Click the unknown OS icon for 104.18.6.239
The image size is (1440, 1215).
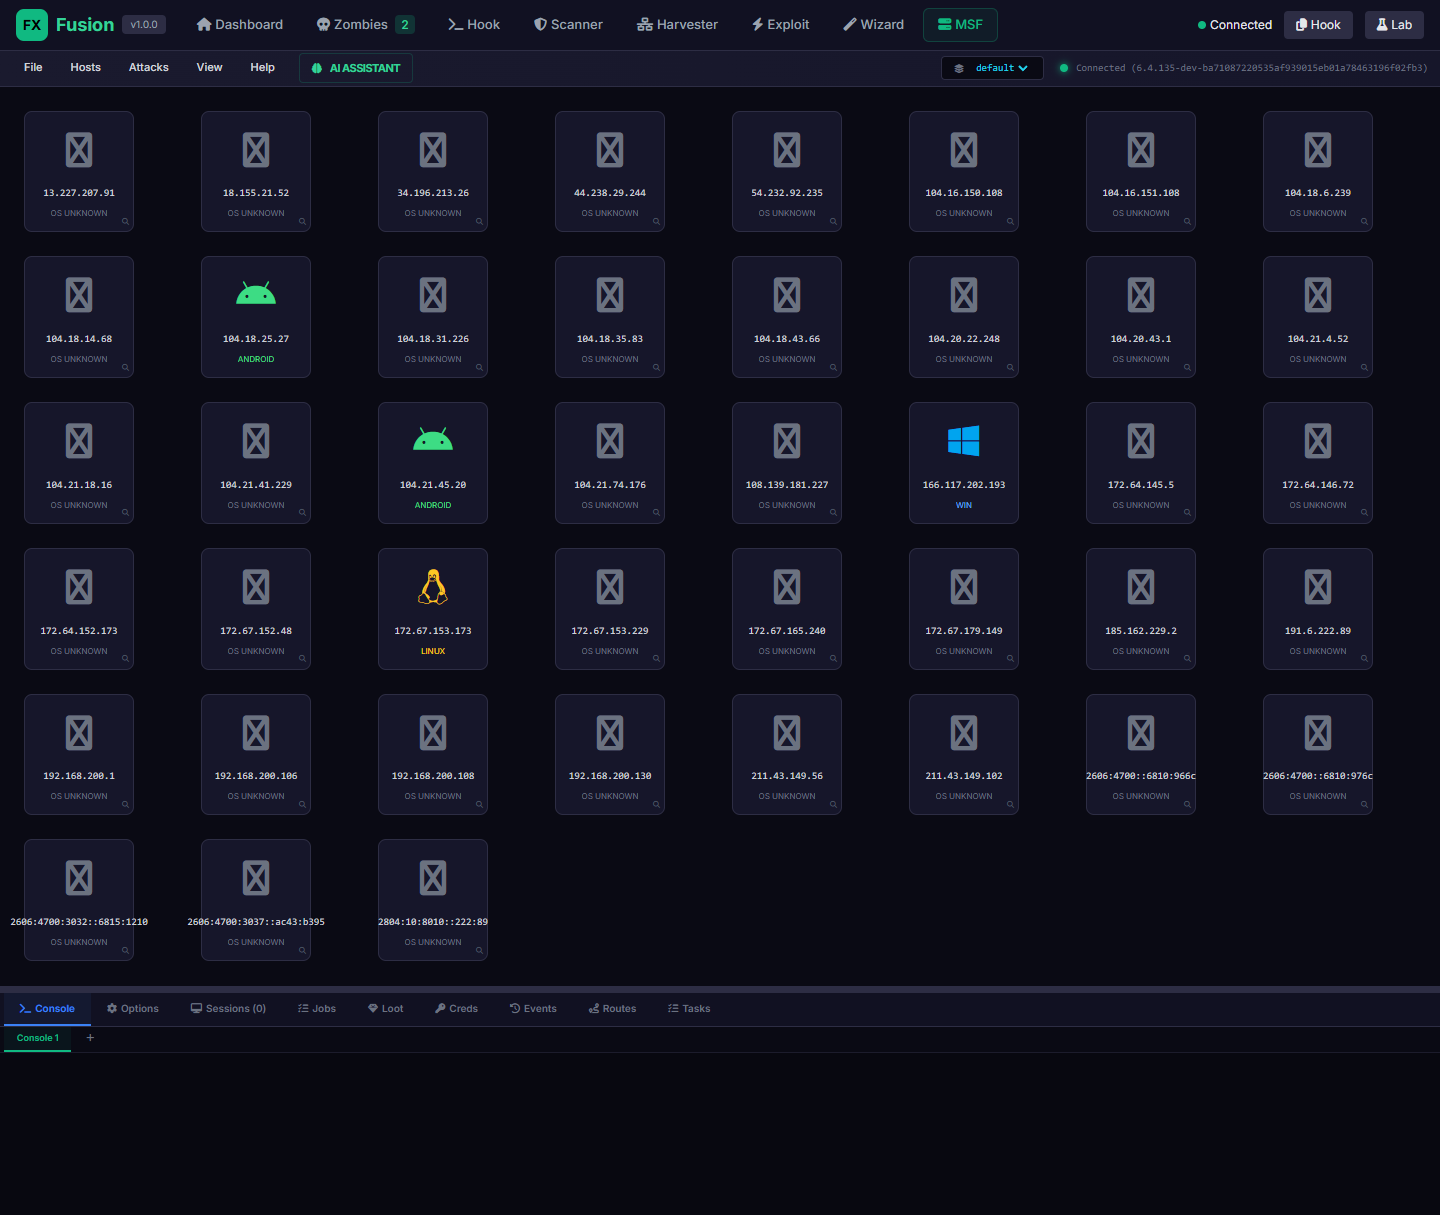1318,150
